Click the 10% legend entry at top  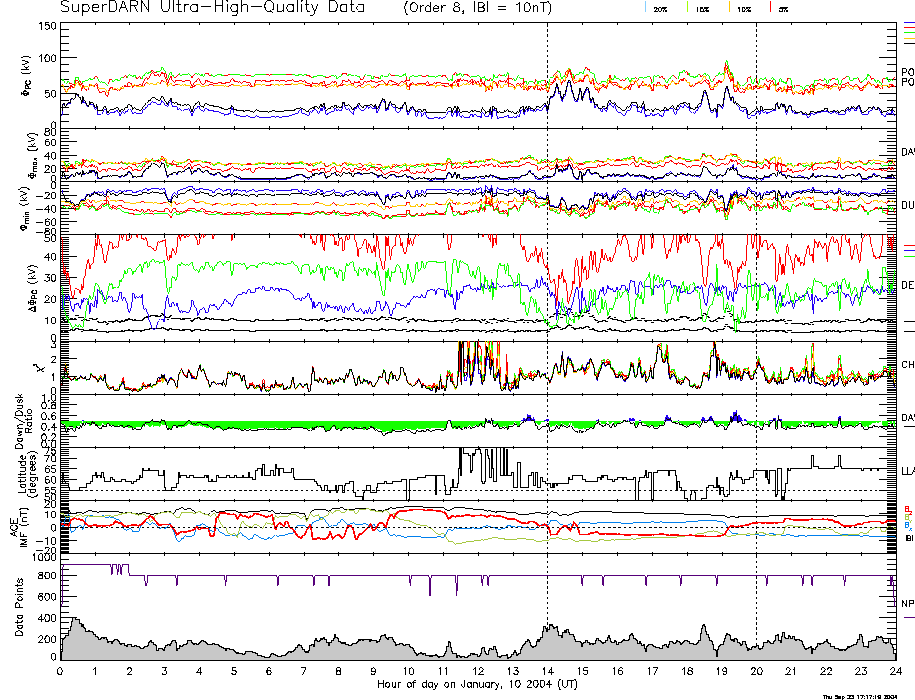tap(742, 8)
